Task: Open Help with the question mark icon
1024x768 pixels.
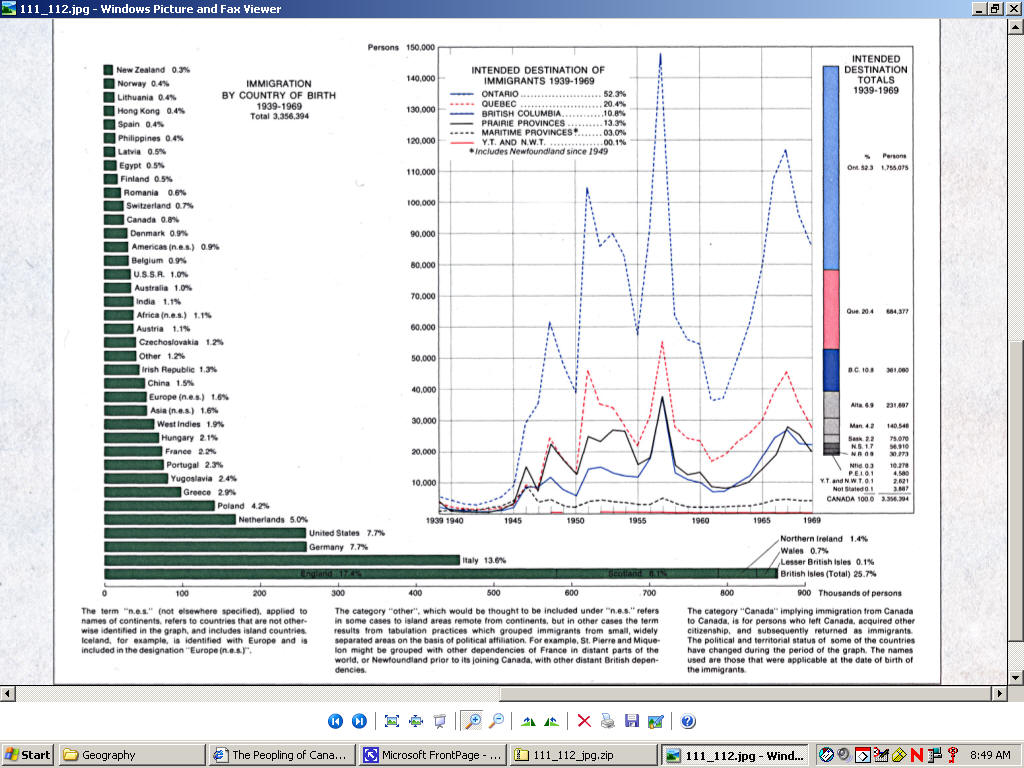Action: (688, 721)
